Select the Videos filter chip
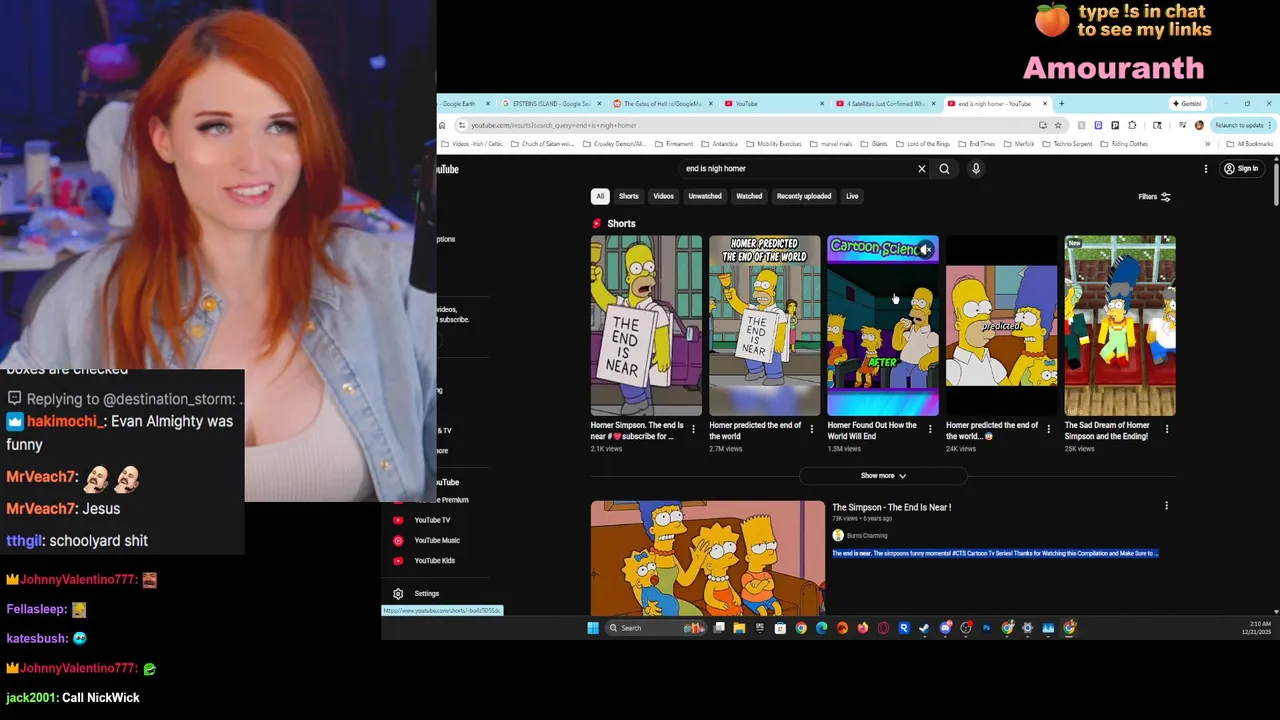Viewport: 1280px width, 720px height. 664,196
